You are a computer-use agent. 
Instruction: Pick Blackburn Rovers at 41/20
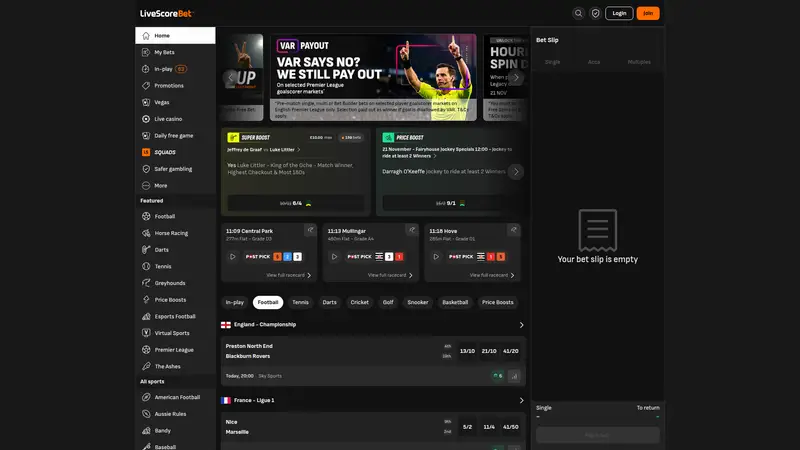coord(511,351)
